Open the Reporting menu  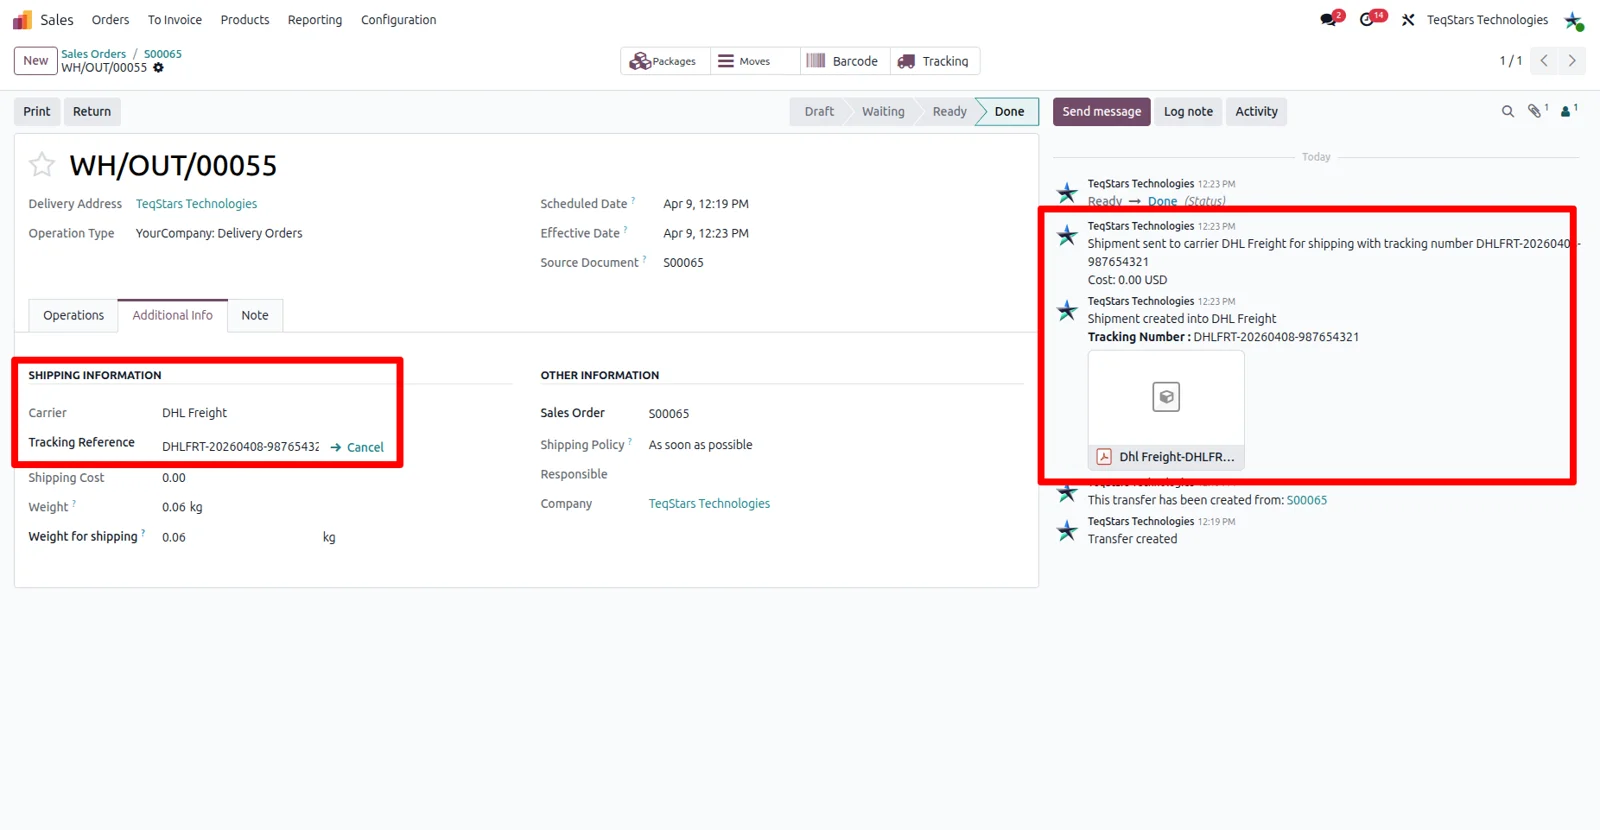(x=315, y=20)
